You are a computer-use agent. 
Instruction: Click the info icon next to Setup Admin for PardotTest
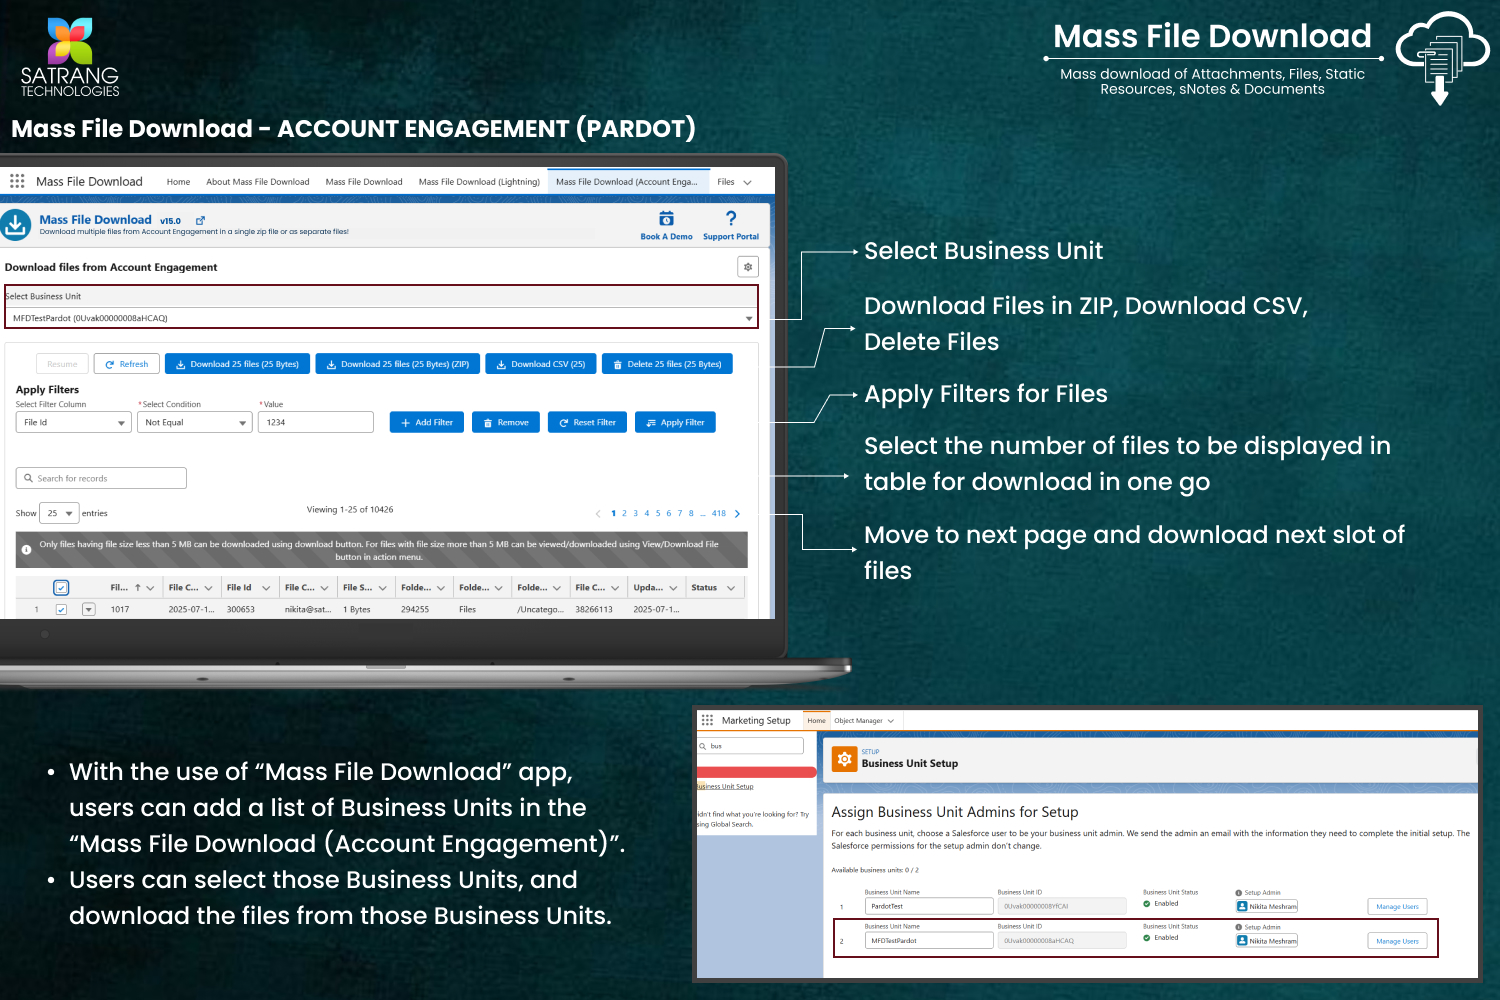coord(1239,893)
